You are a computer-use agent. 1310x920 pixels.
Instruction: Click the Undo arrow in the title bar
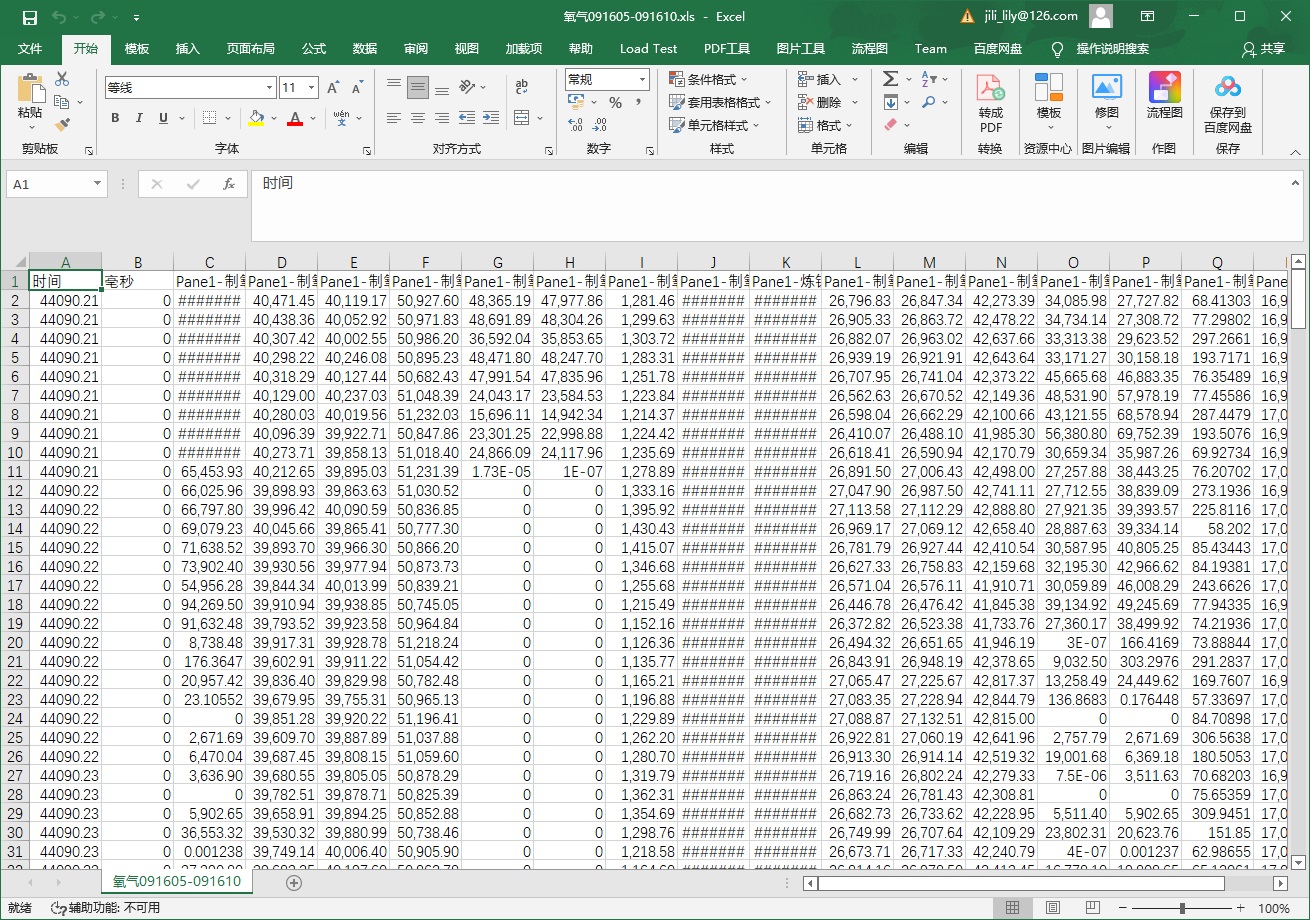coord(59,17)
